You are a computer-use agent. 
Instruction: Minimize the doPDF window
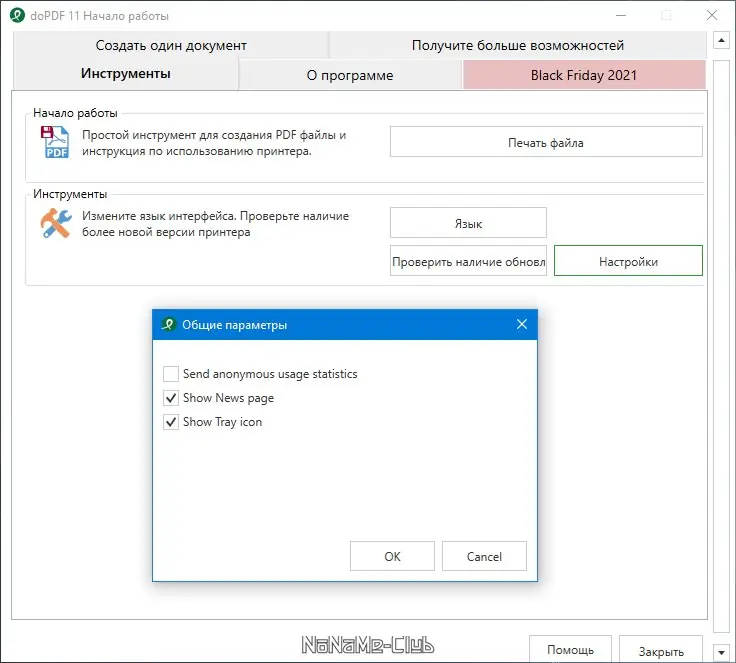click(x=621, y=15)
